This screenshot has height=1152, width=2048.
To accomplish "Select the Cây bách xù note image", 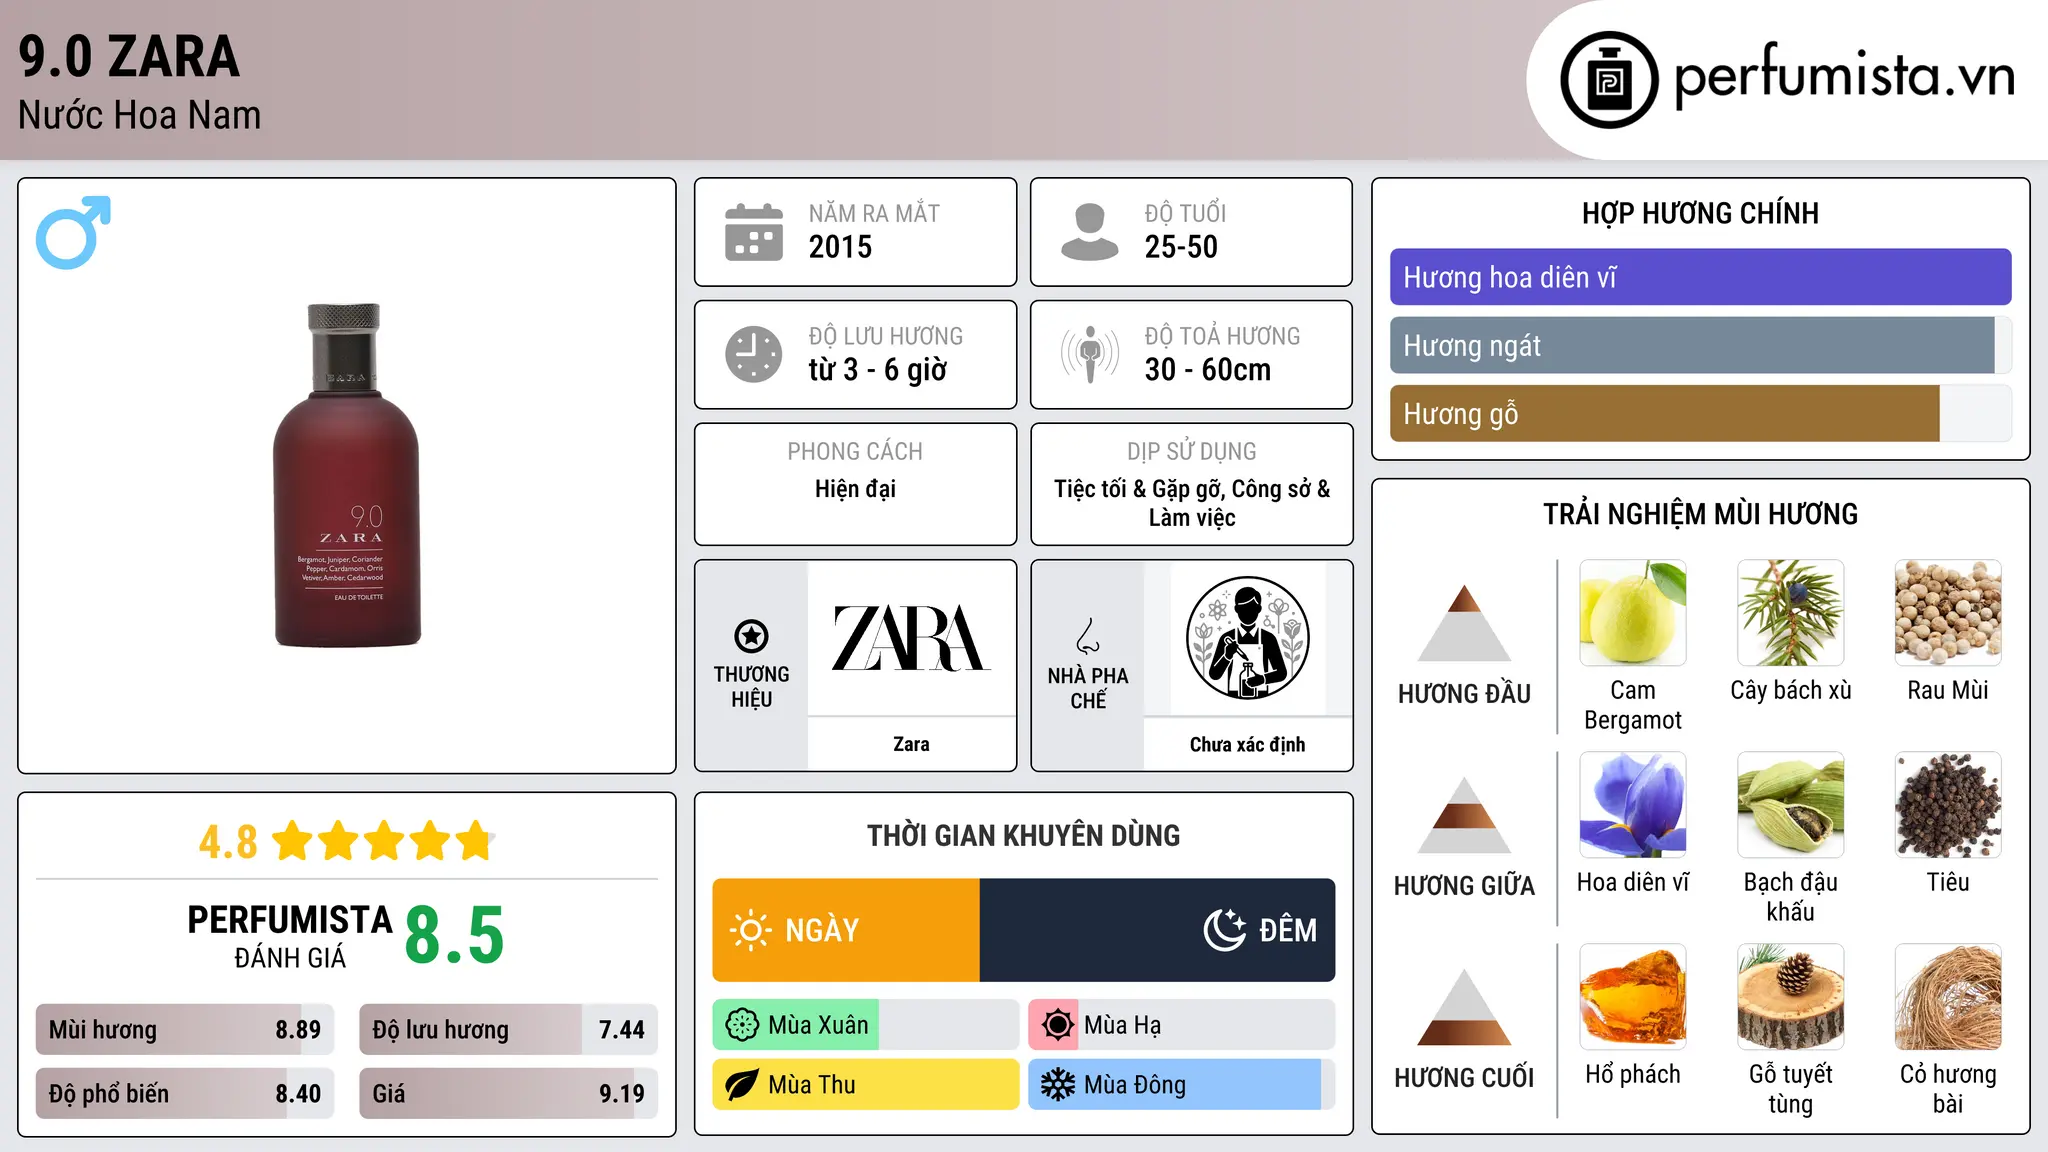I will point(1791,613).
